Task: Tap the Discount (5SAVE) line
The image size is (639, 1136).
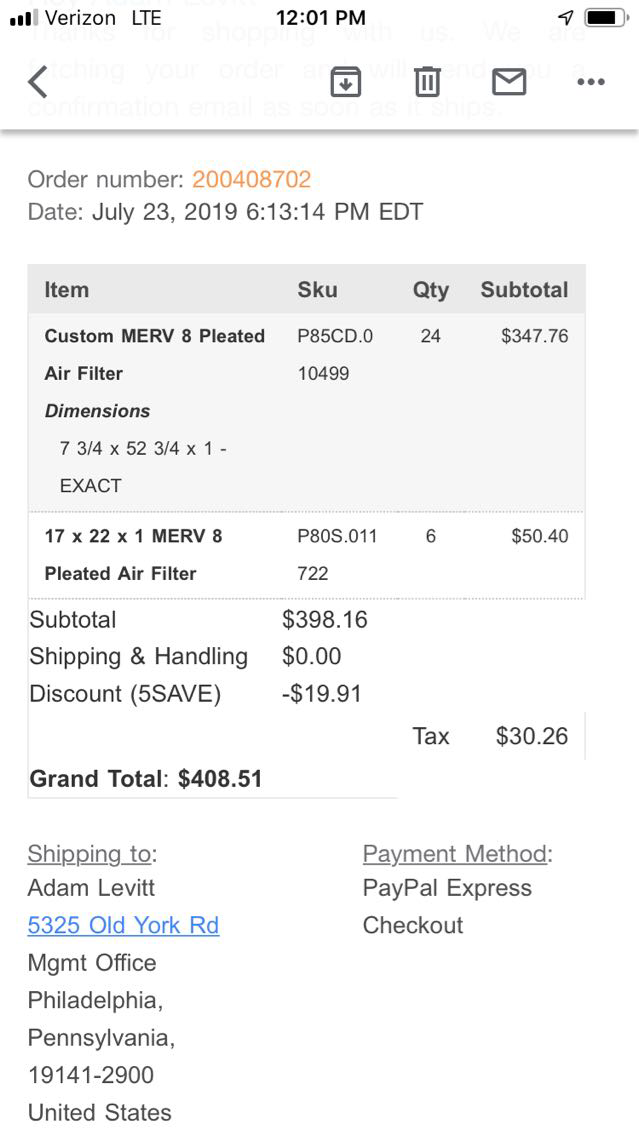Action: click(x=125, y=694)
